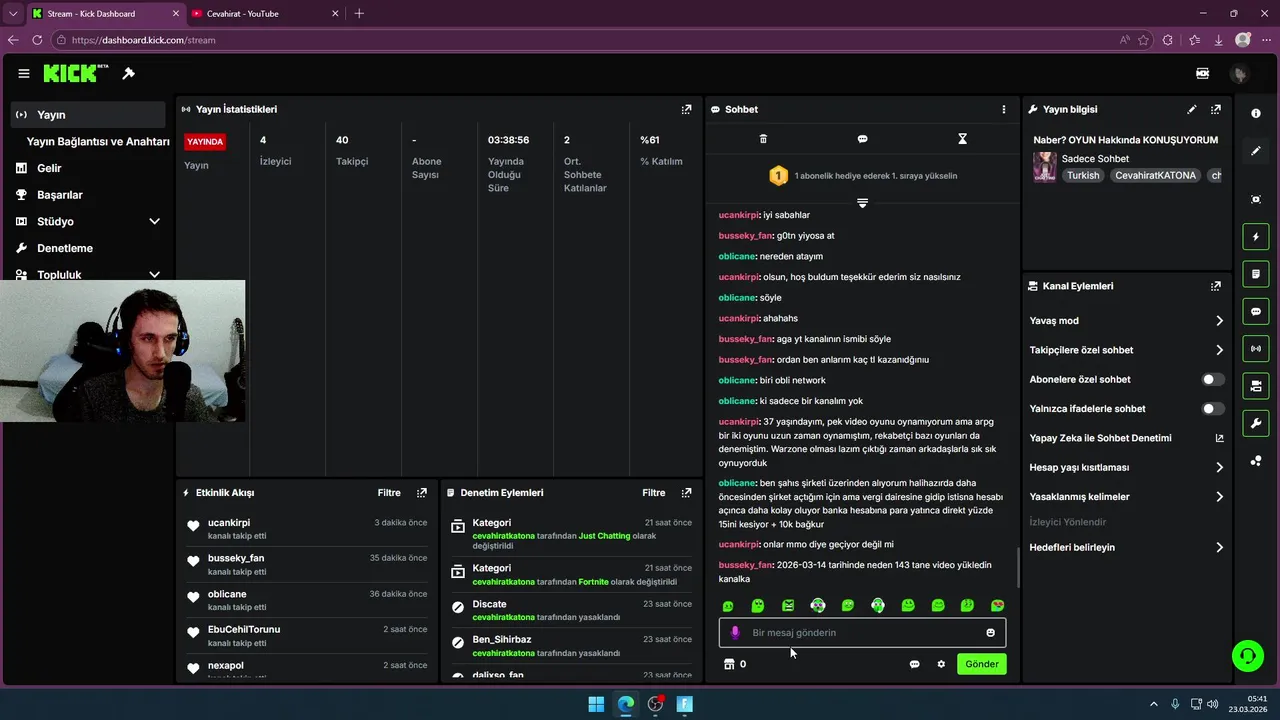Edit stream info with the pencil icon
1280x720 pixels.
(x=1191, y=109)
